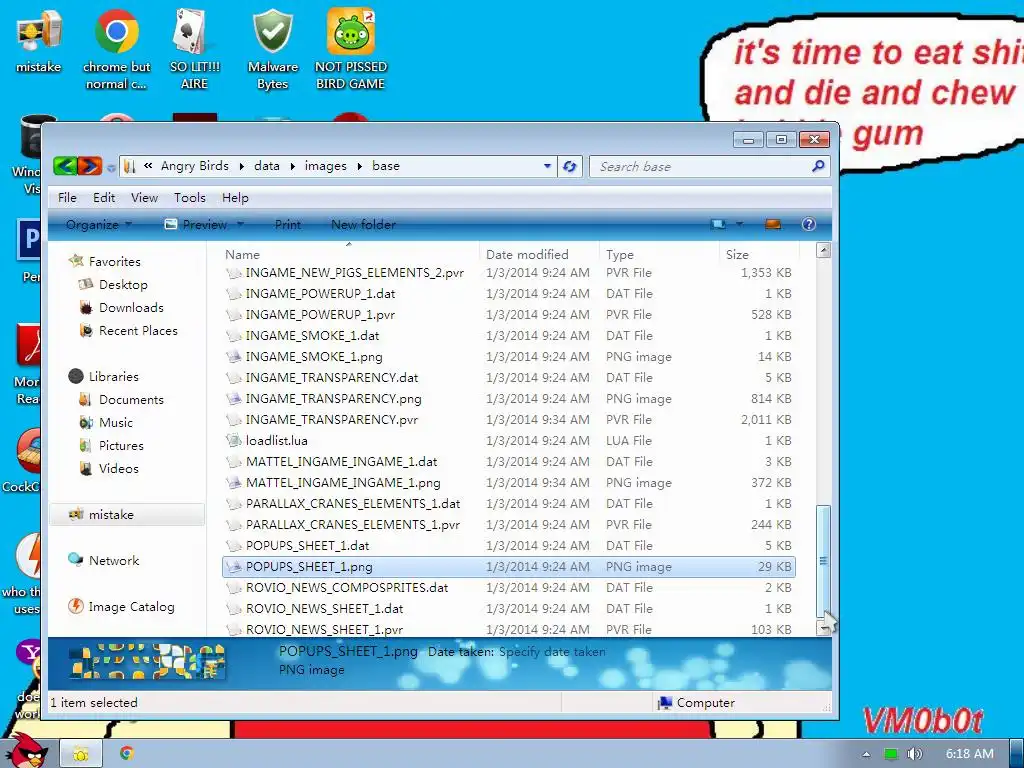The image size is (1024, 768).
Task: Open the view options dropdown arrow
Action: (739, 224)
